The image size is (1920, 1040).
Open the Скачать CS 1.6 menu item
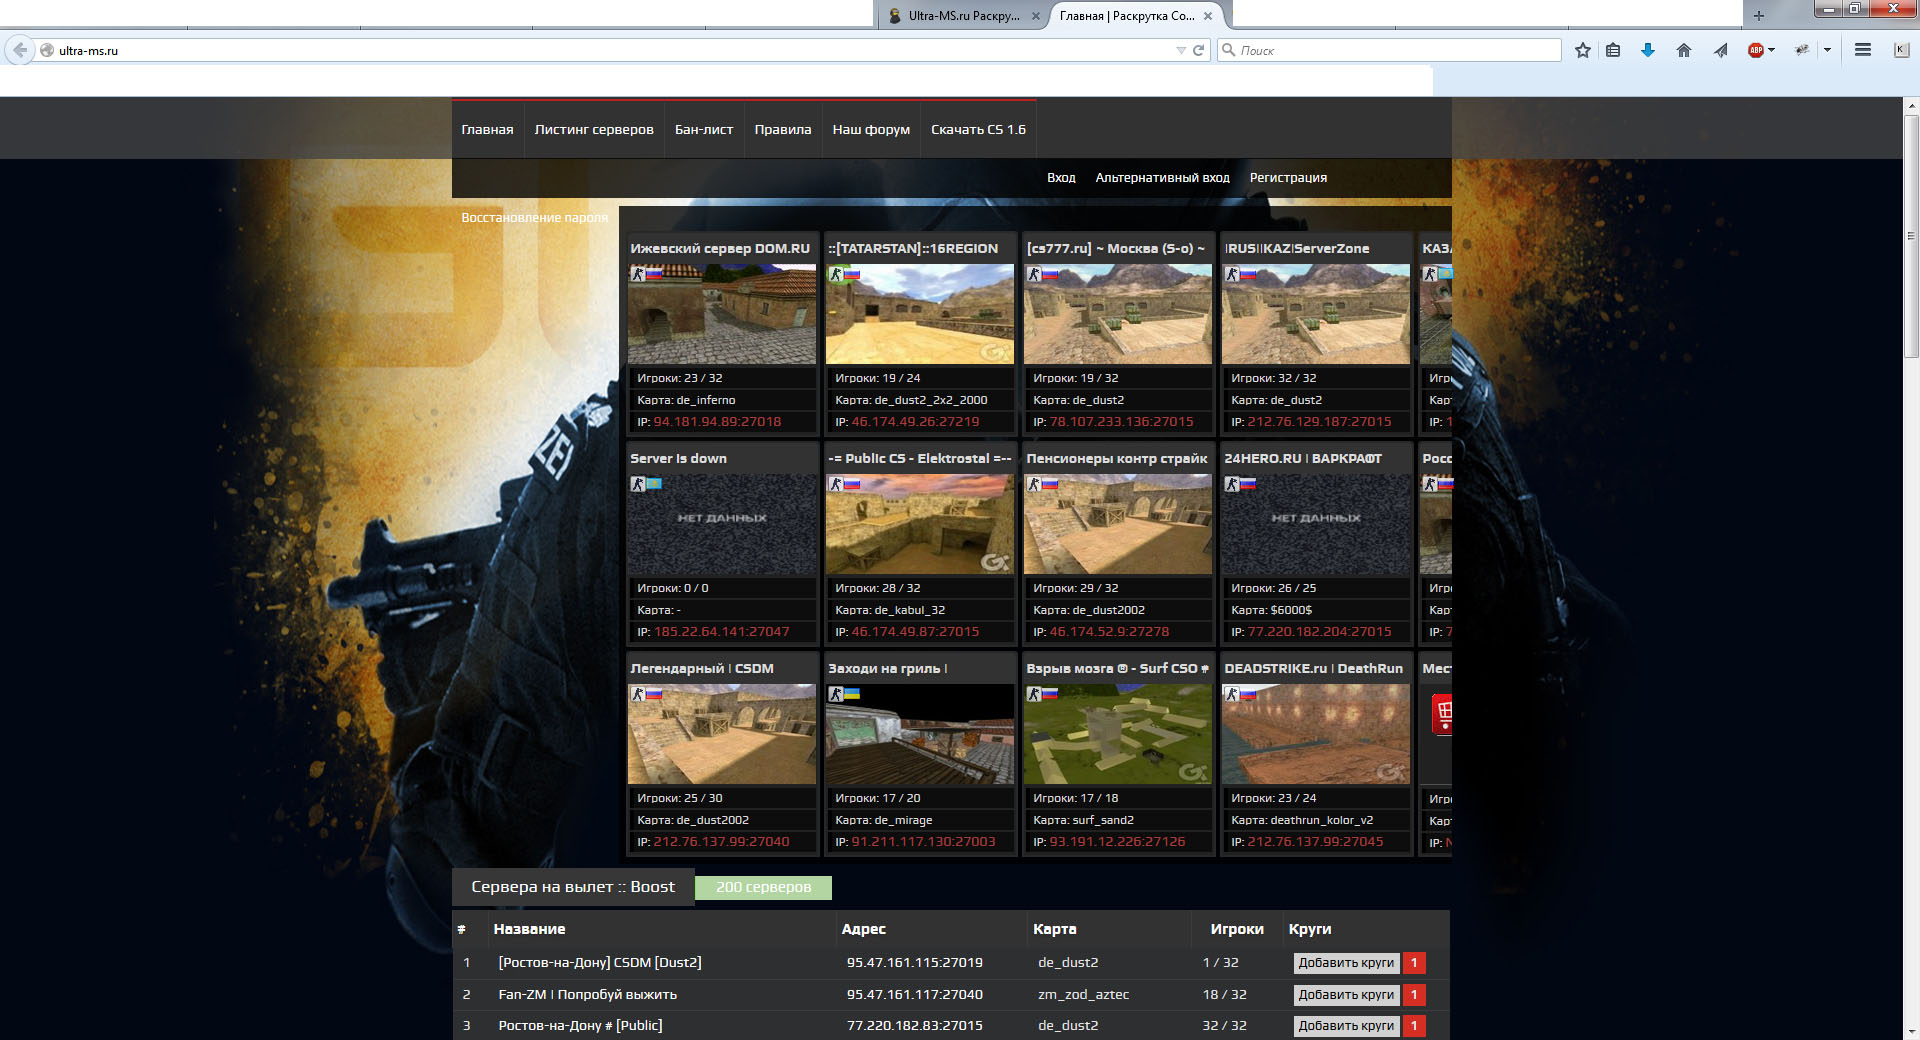978,130
